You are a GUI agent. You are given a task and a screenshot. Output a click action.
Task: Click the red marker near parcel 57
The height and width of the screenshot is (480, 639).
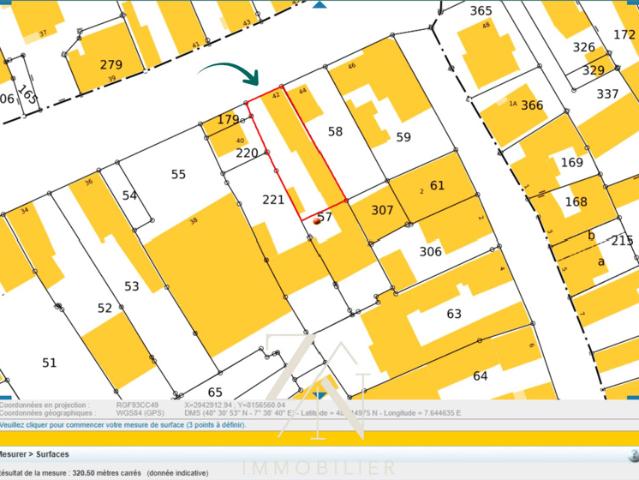317,221
